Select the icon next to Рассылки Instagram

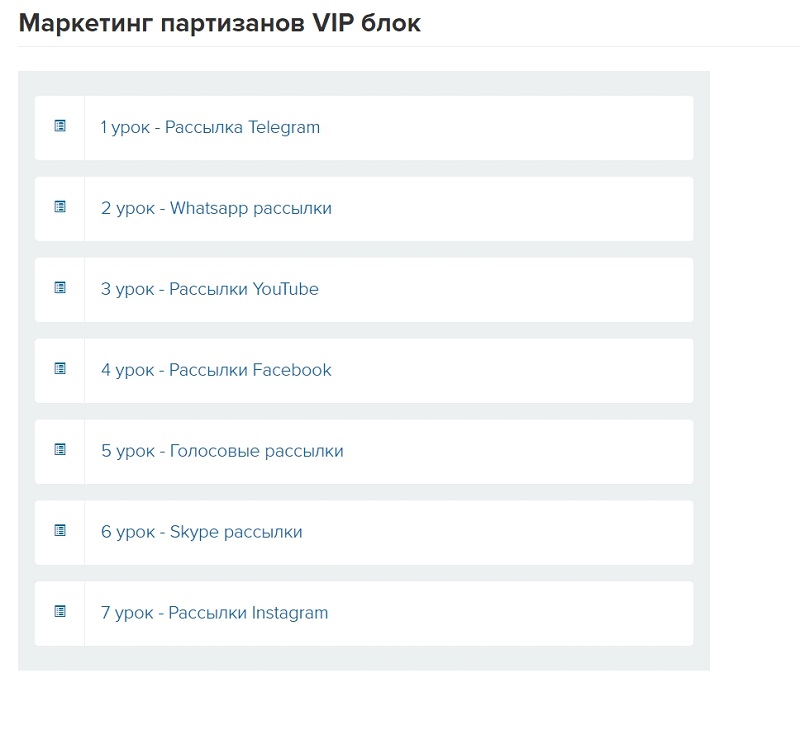60,612
